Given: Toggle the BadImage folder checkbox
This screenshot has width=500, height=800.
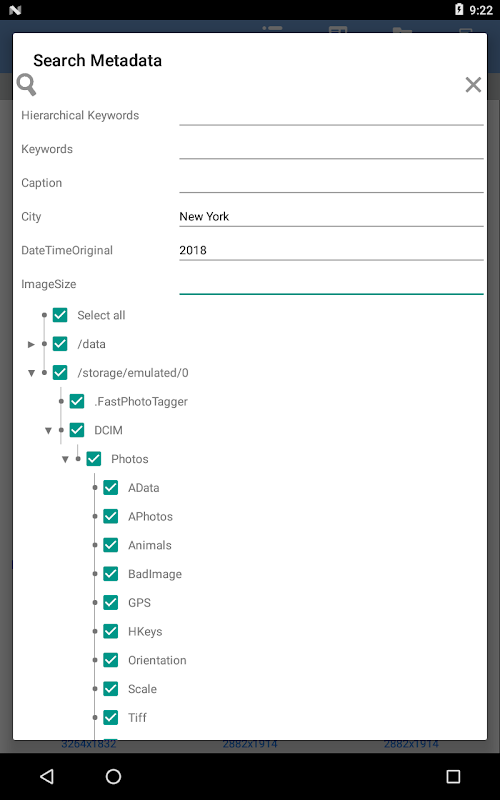Looking at the screenshot, I should point(111,574).
